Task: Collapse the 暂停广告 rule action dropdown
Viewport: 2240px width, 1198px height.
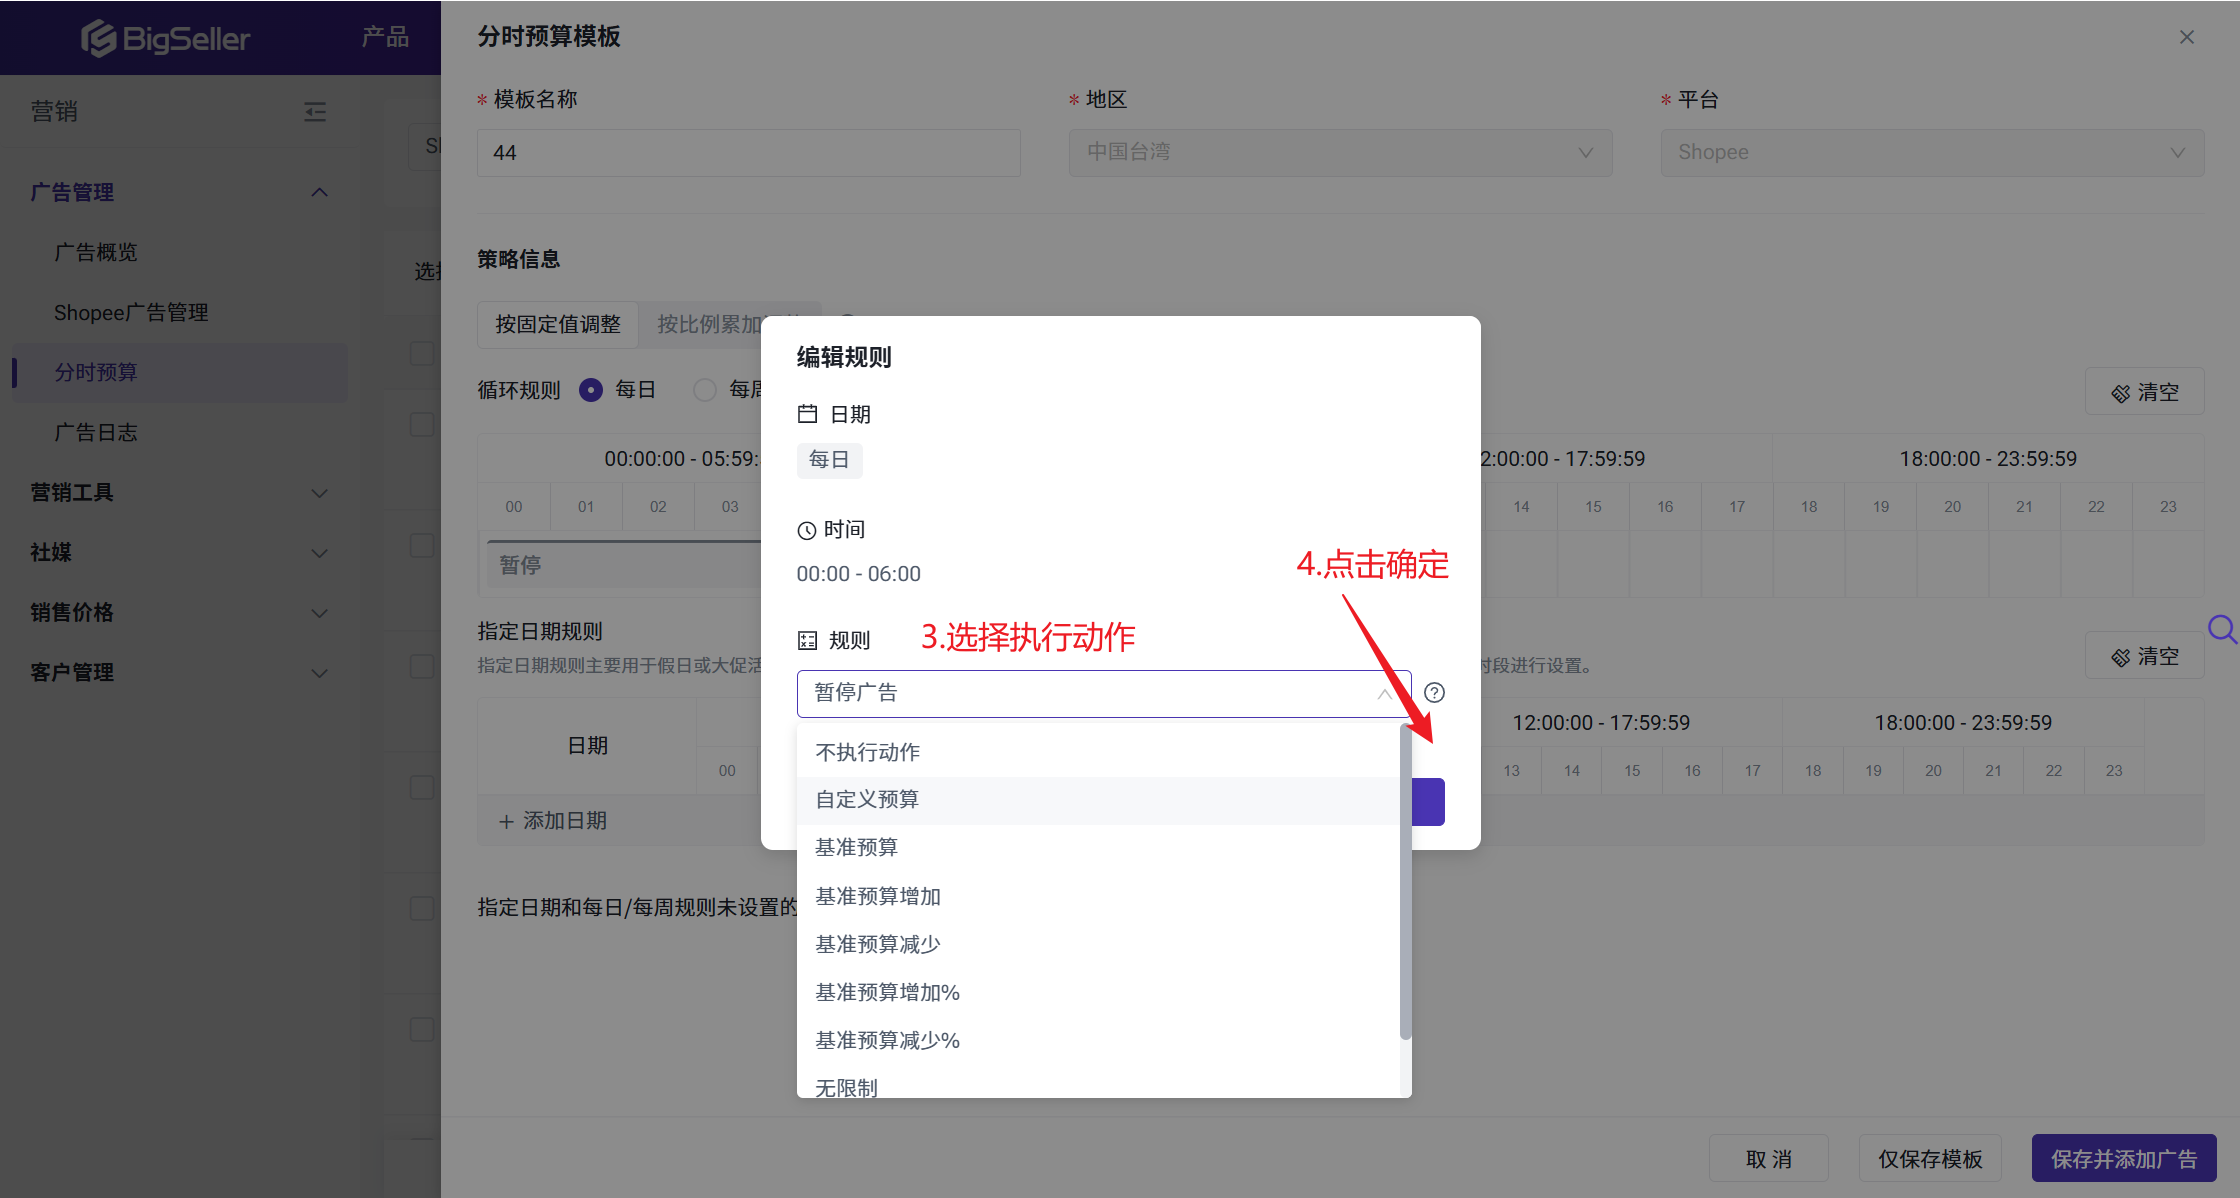Action: (1384, 693)
